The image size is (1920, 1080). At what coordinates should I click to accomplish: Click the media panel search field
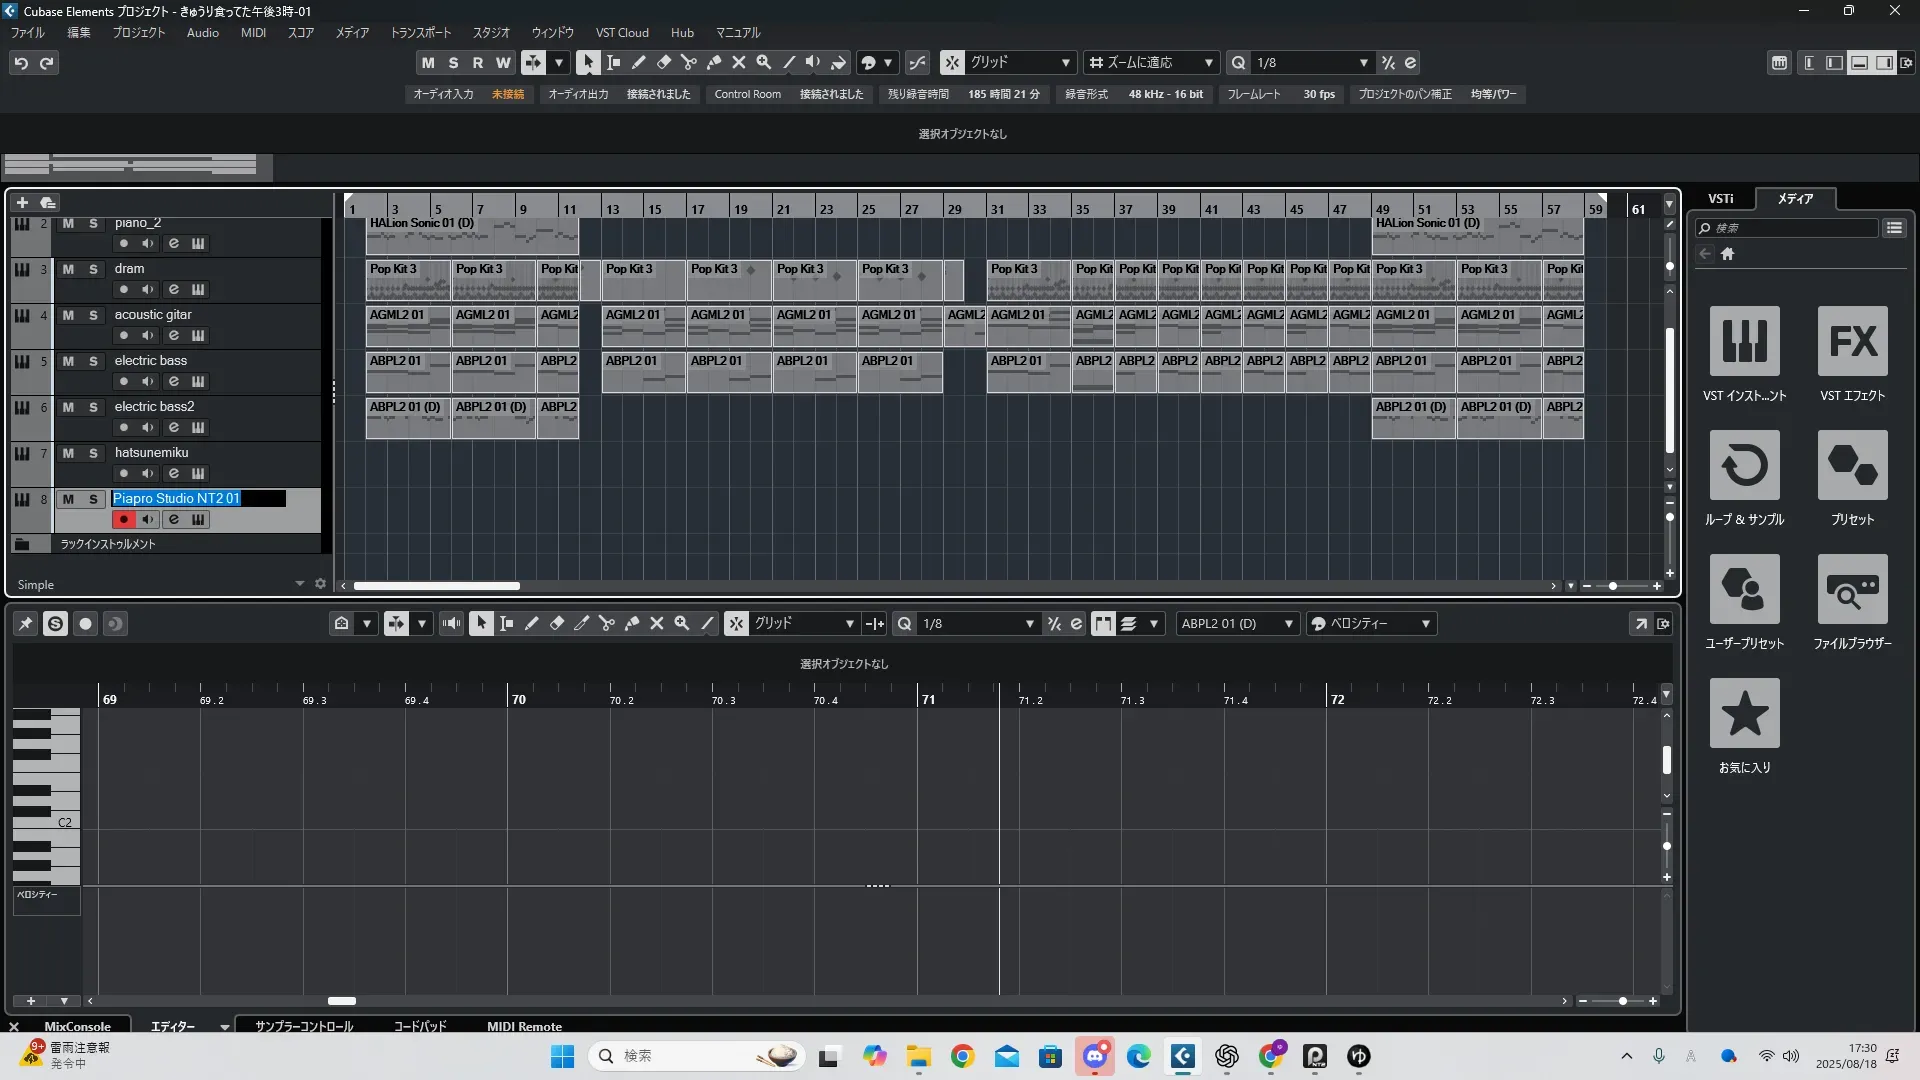pyautogui.click(x=1790, y=228)
